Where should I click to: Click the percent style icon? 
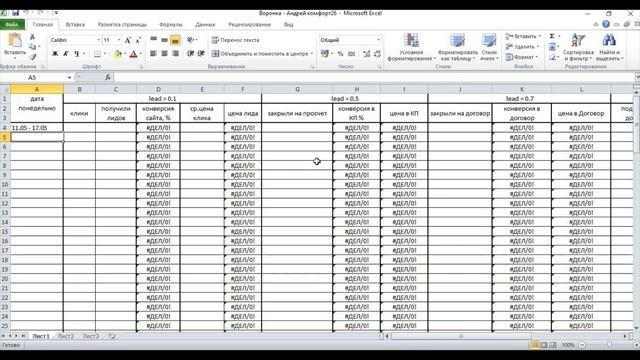tap(340, 54)
